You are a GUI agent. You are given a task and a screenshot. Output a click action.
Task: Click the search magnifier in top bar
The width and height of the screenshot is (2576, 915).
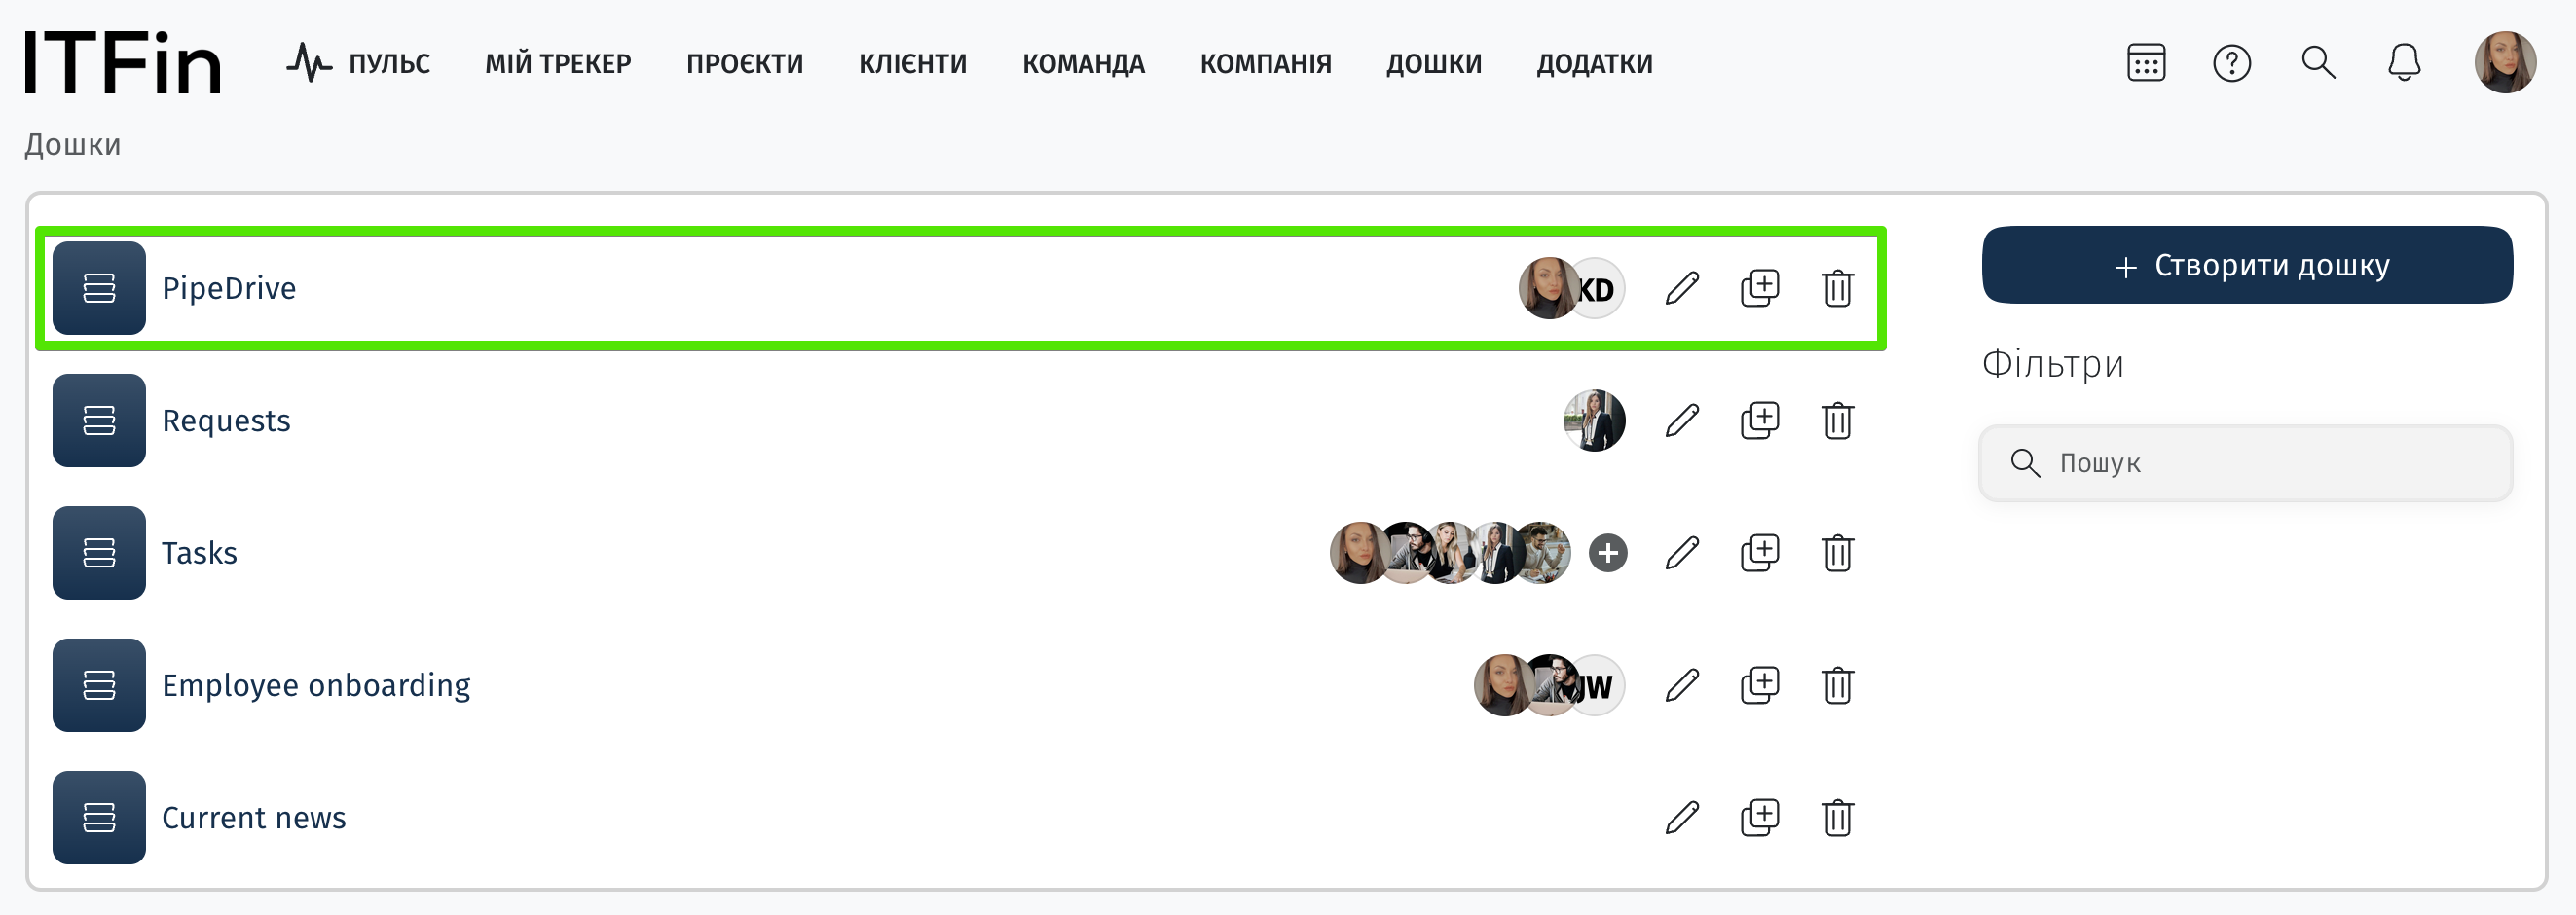click(x=2318, y=63)
